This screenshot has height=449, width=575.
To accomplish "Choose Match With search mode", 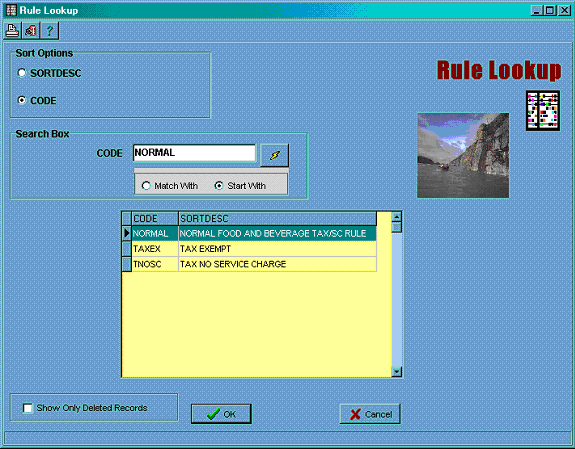I will pos(146,186).
